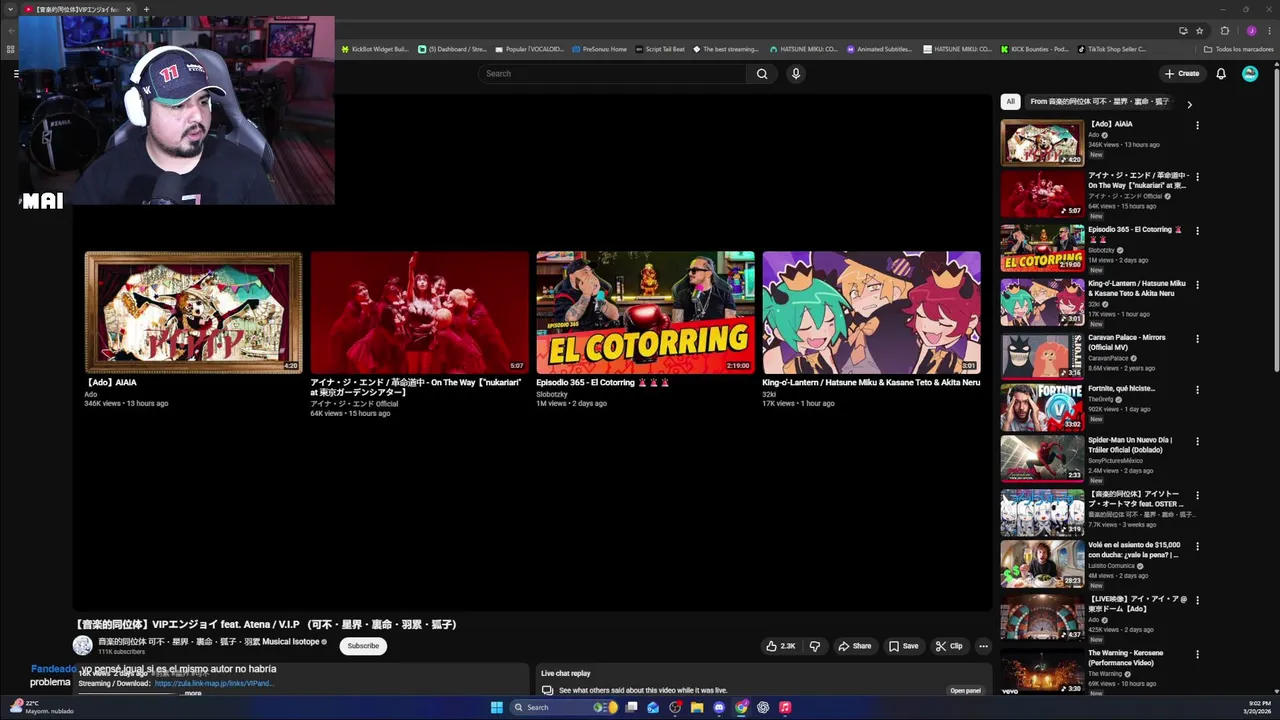Start voice search with the microphone icon

[796, 73]
